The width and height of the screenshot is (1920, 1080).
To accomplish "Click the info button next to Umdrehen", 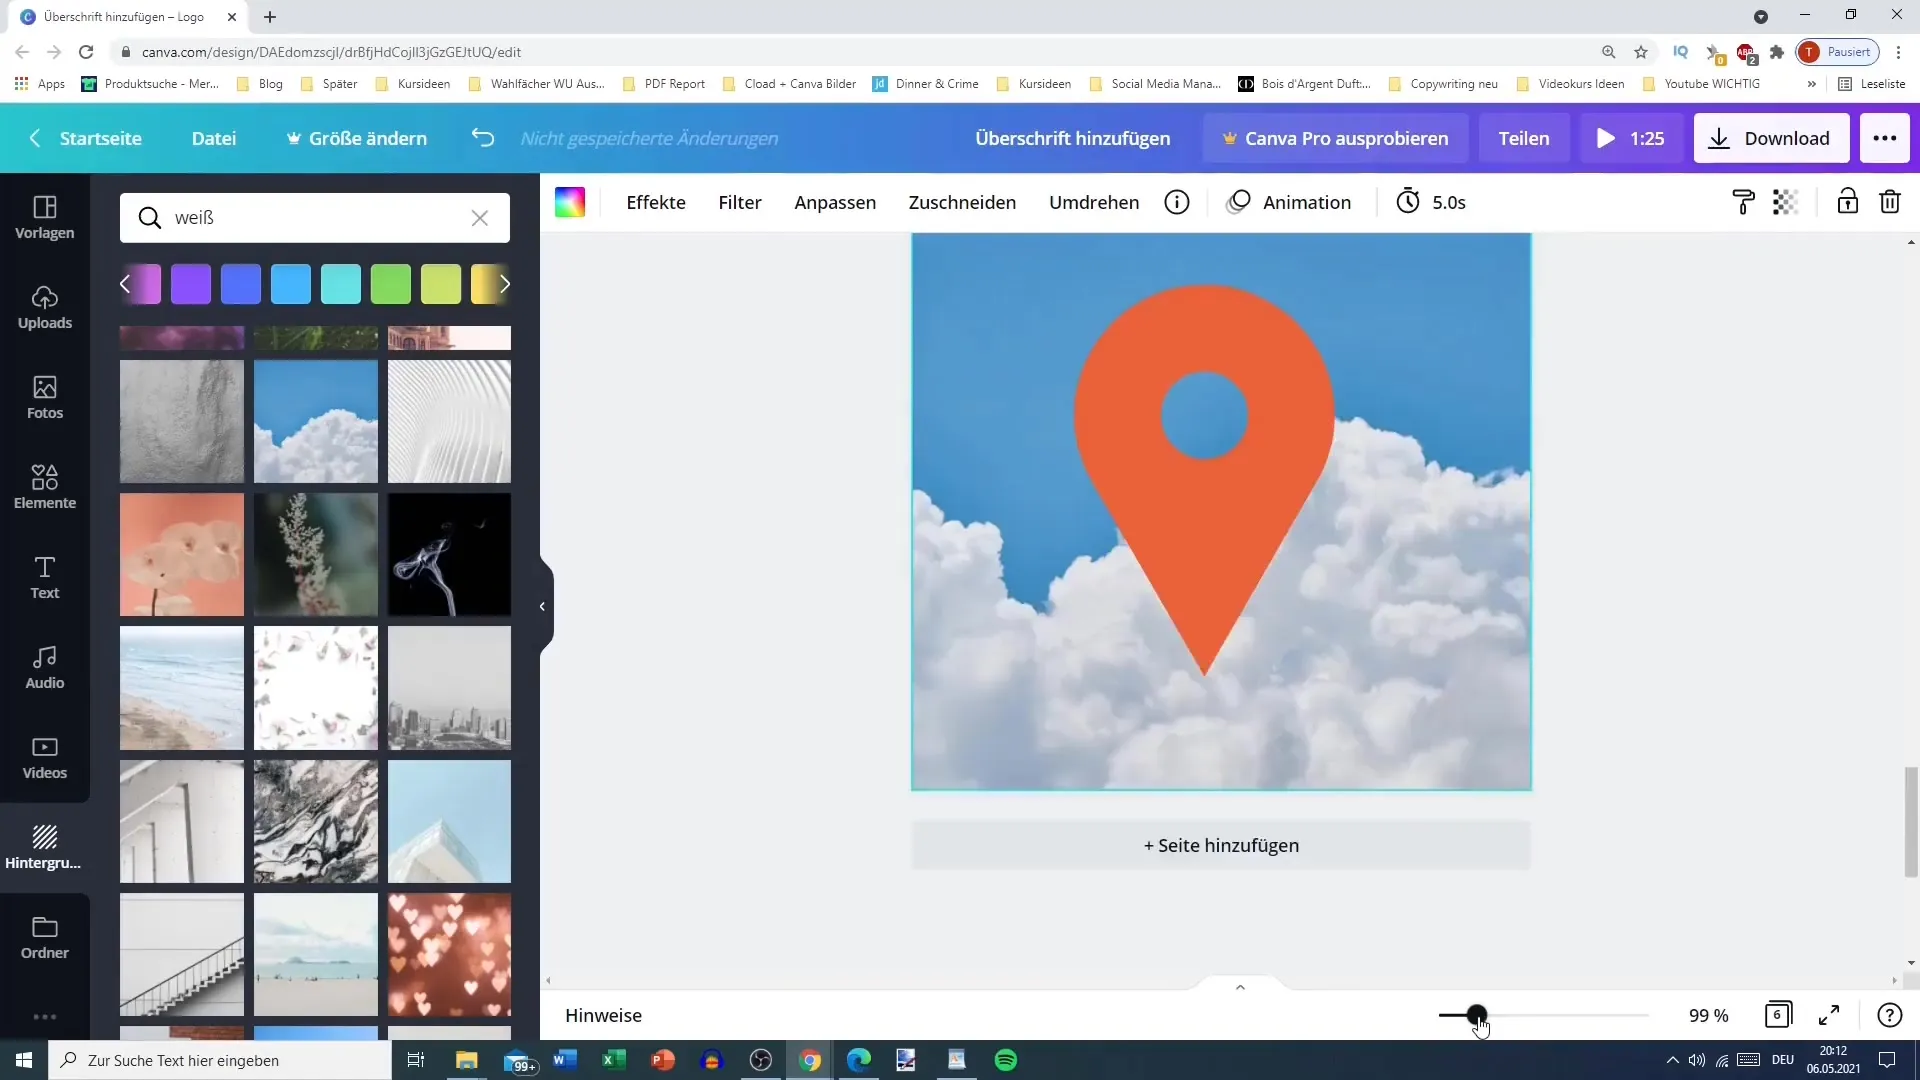I will (1178, 202).
